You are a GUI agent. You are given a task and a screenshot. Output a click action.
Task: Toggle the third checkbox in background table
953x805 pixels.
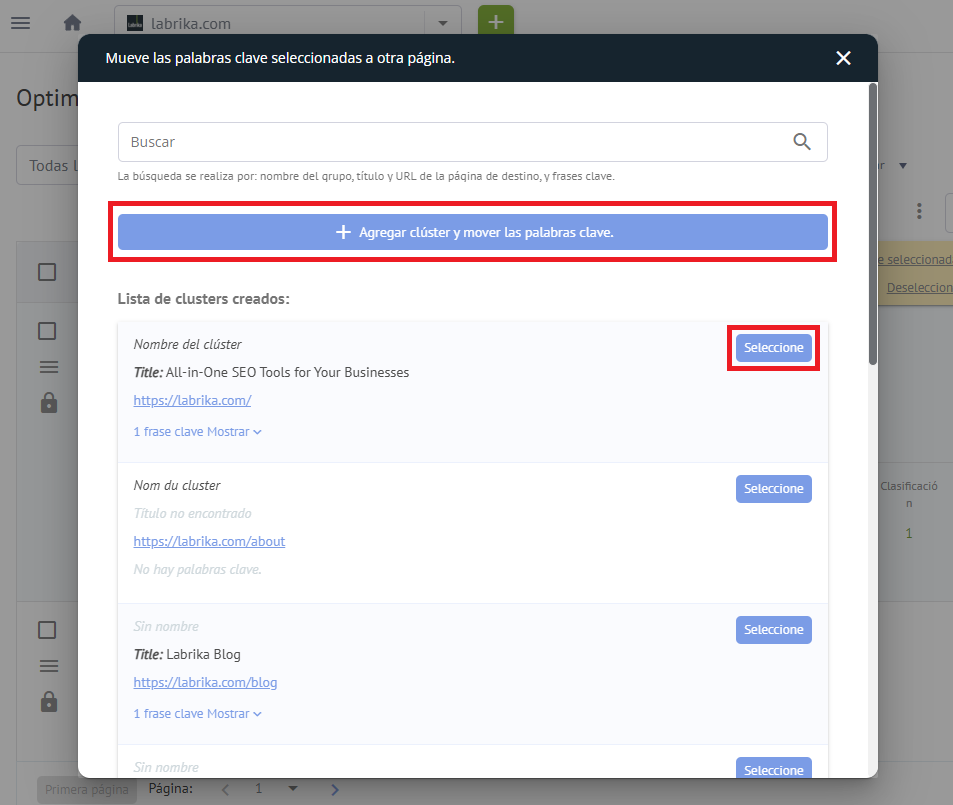pyautogui.click(x=47, y=630)
